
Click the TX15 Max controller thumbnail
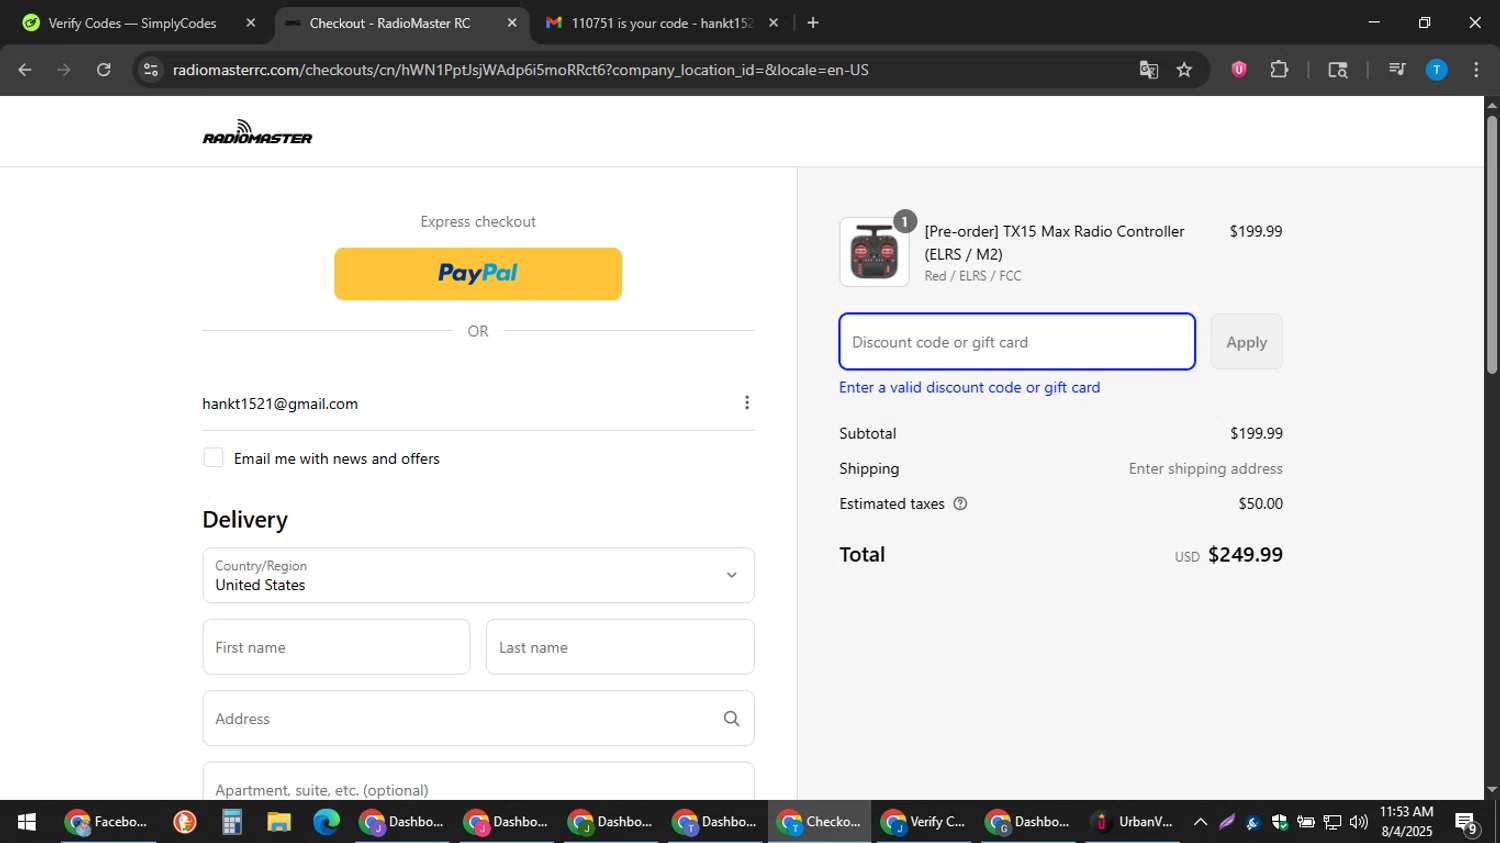tap(874, 252)
